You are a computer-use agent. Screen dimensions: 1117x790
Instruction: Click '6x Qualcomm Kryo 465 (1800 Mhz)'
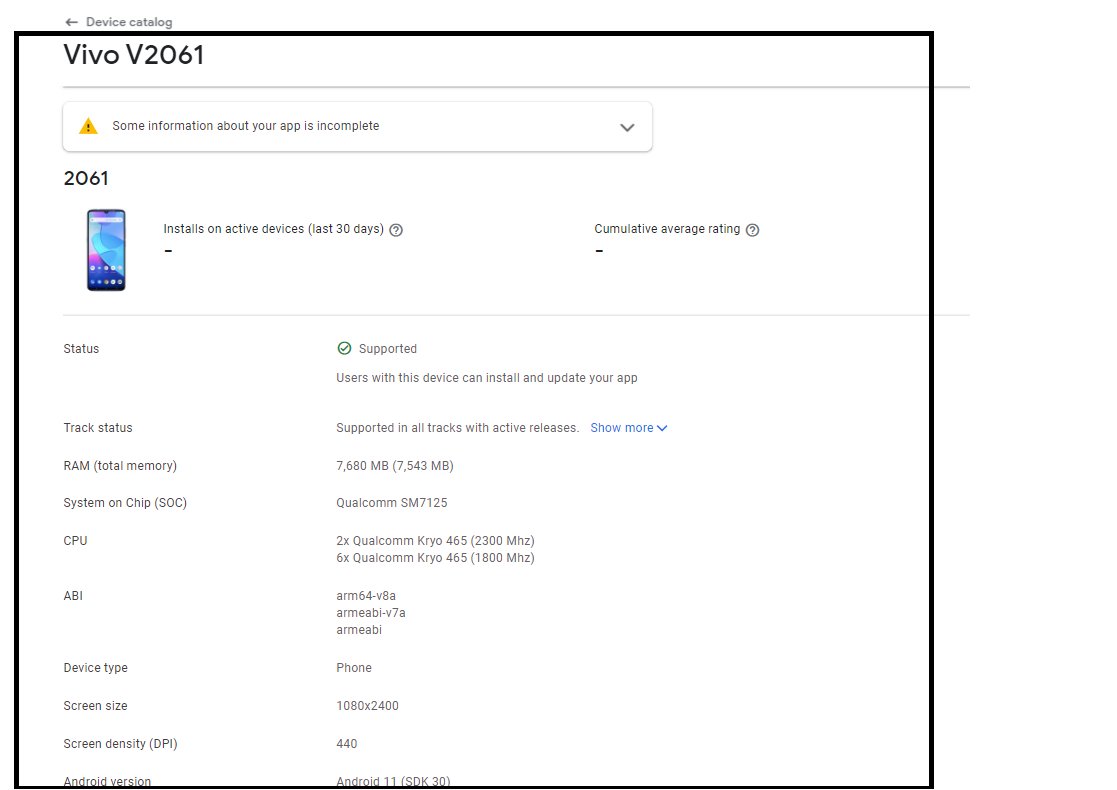coord(435,558)
